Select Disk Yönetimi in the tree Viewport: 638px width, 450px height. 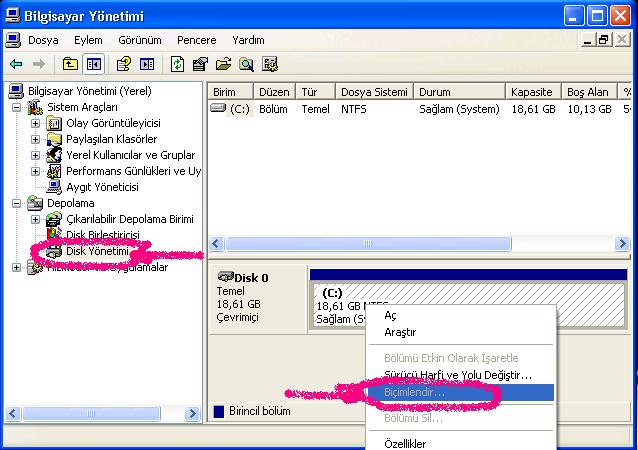[x=97, y=251]
